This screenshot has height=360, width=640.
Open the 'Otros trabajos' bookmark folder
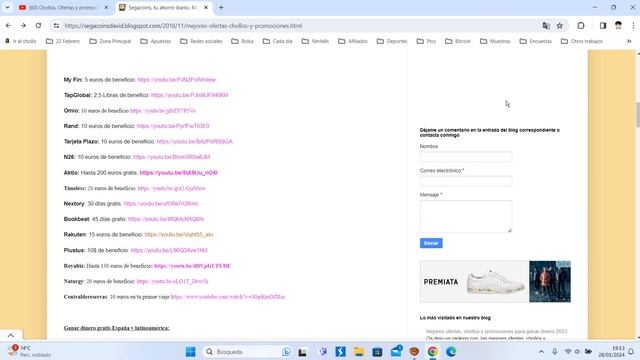(582, 41)
